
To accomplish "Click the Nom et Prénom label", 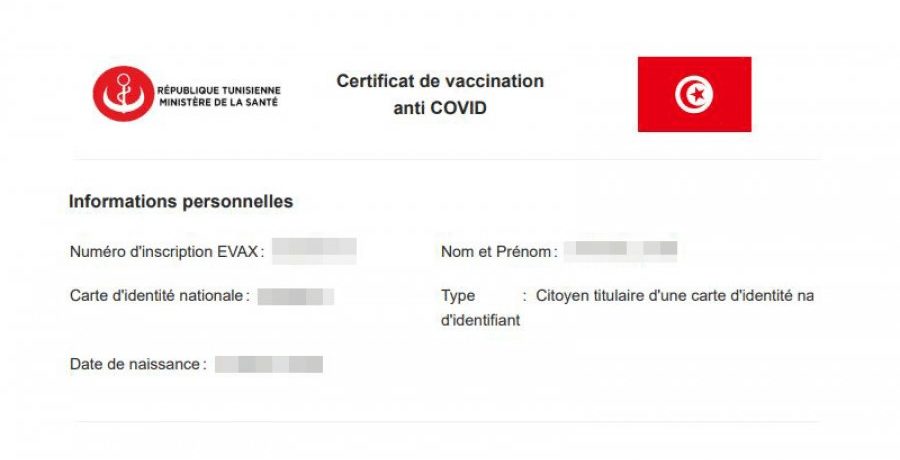I will coord(496,252).
